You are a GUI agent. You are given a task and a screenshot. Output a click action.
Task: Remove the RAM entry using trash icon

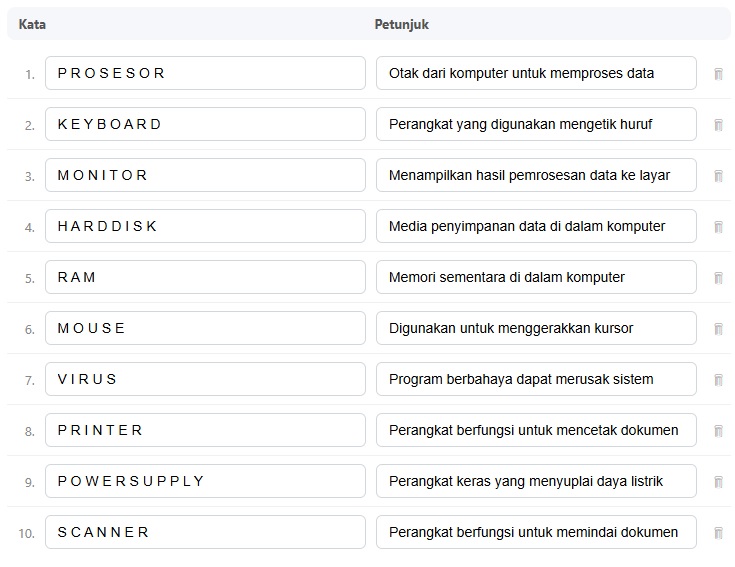click(718, 278)
